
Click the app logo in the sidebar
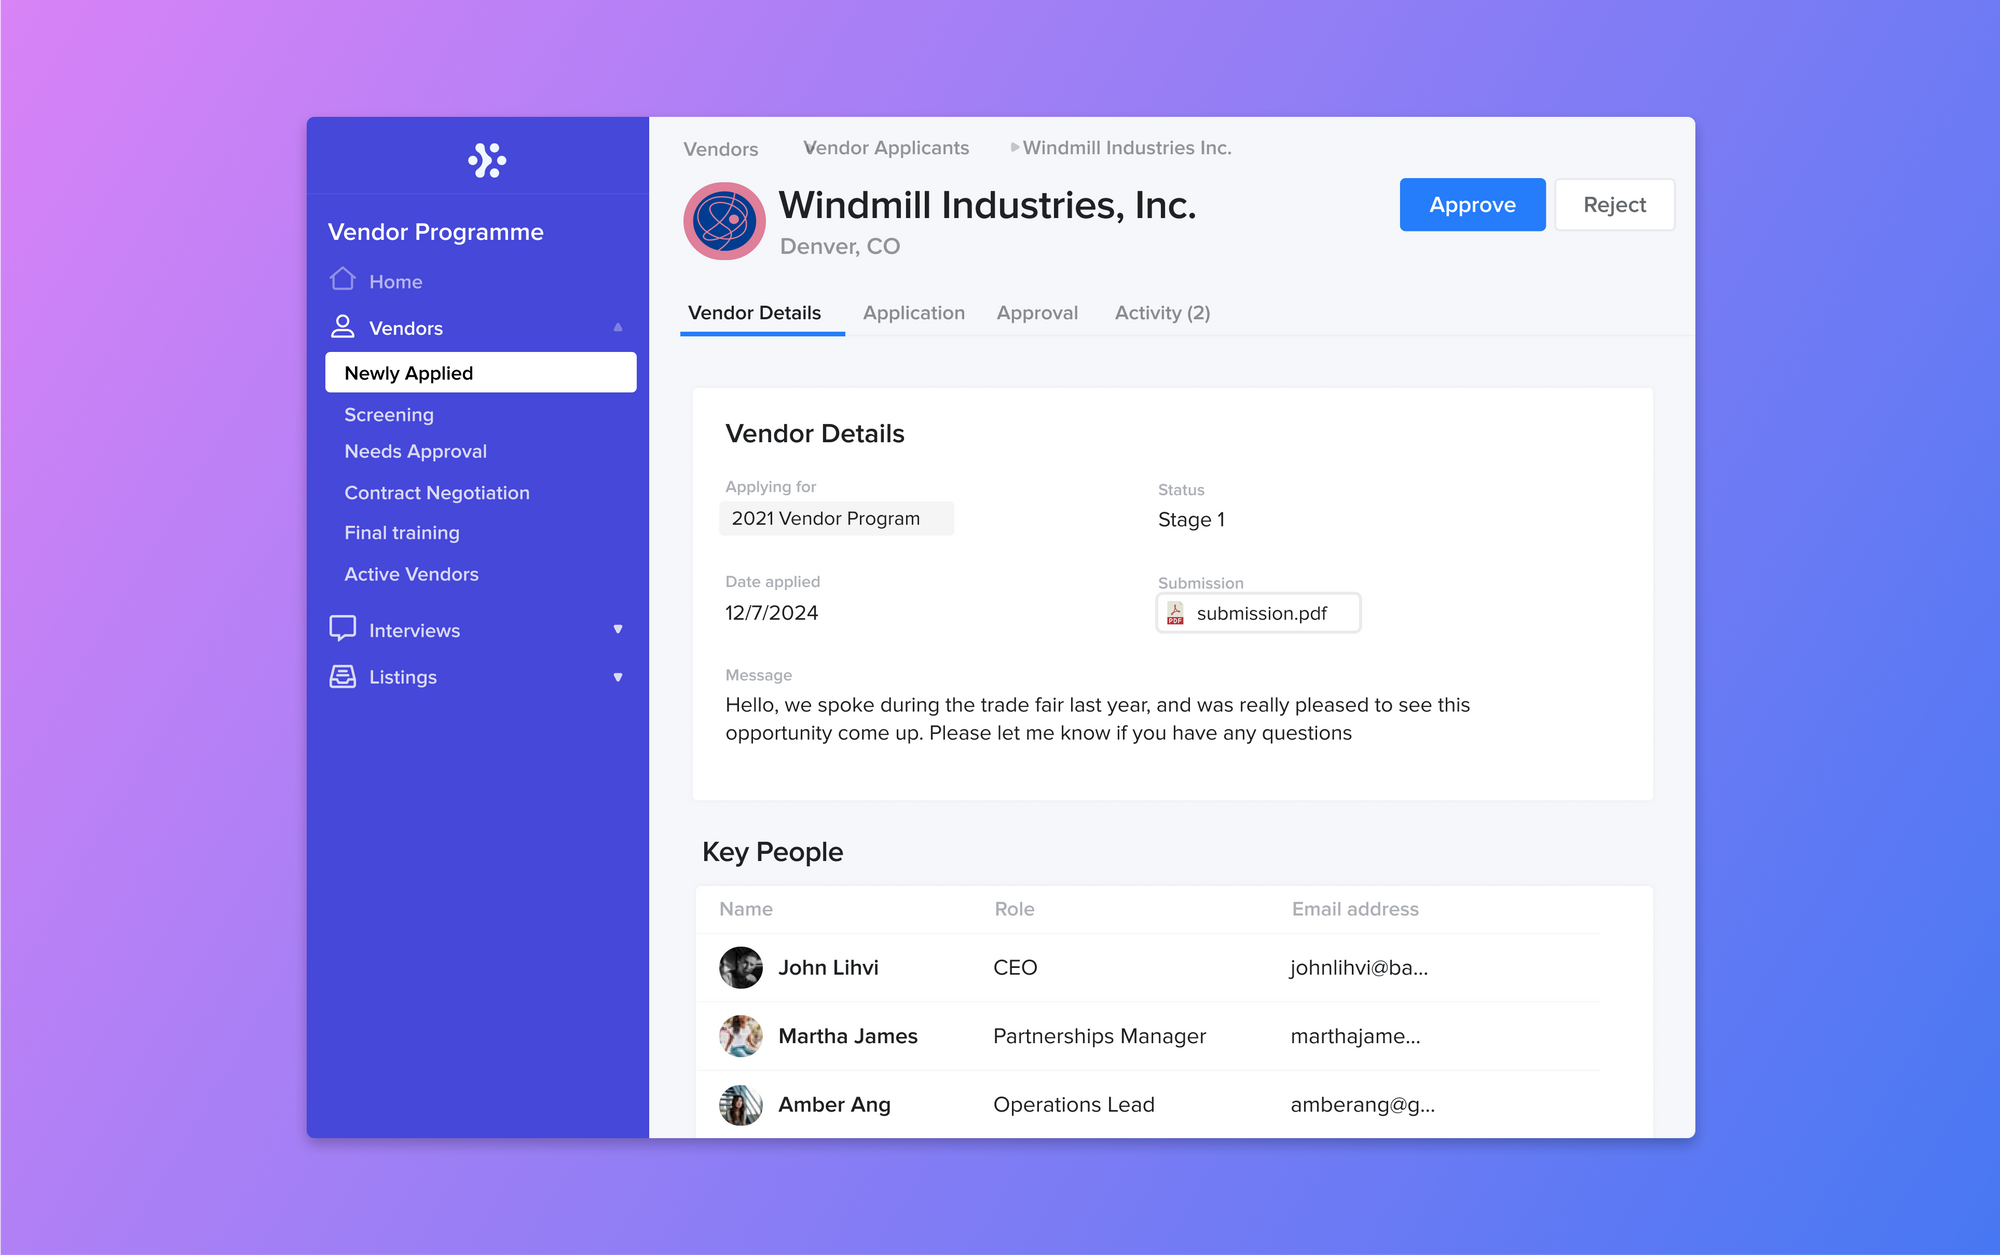click(487, 160)
